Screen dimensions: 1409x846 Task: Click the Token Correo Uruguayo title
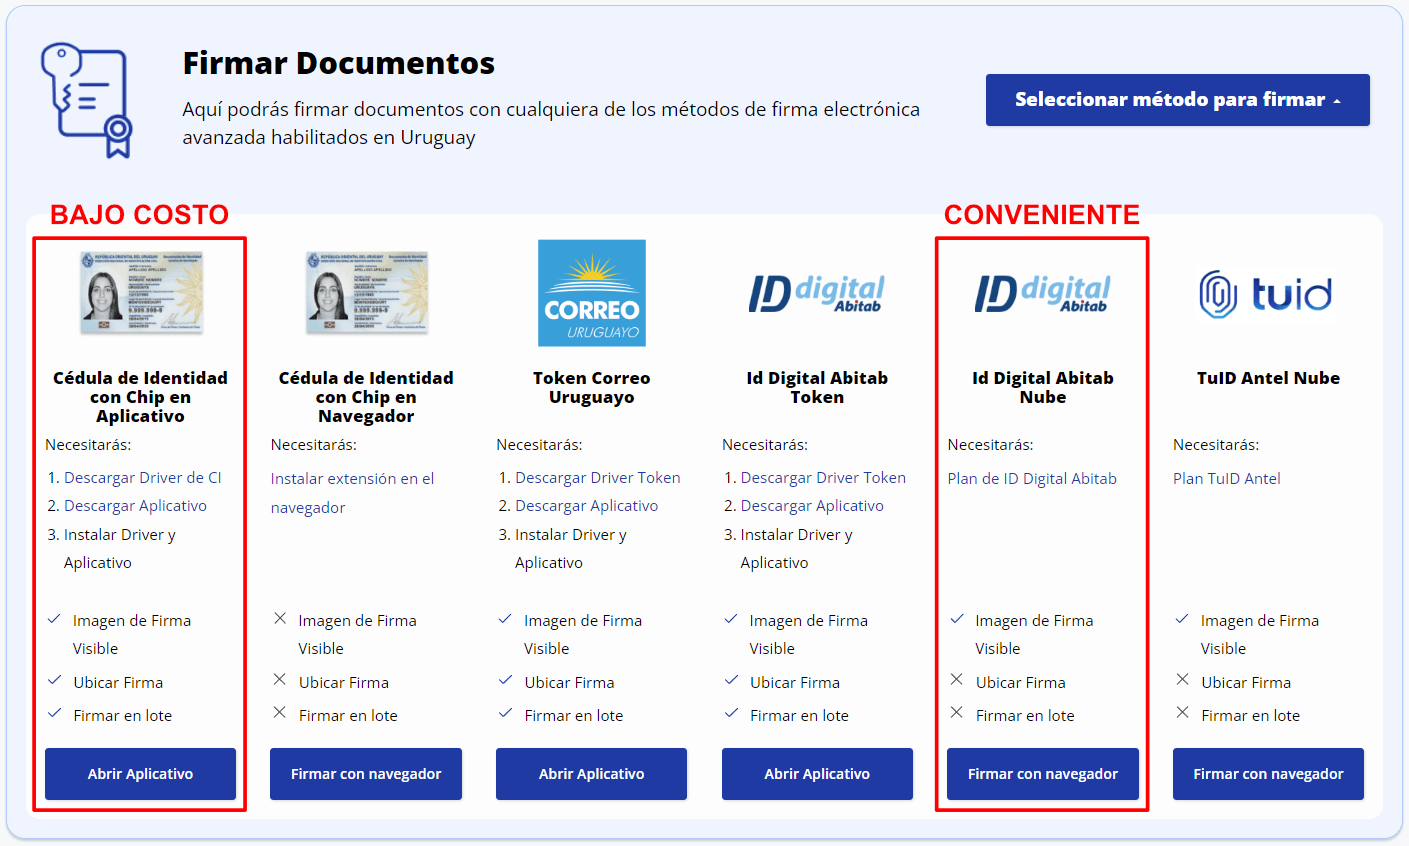(592, 388)
